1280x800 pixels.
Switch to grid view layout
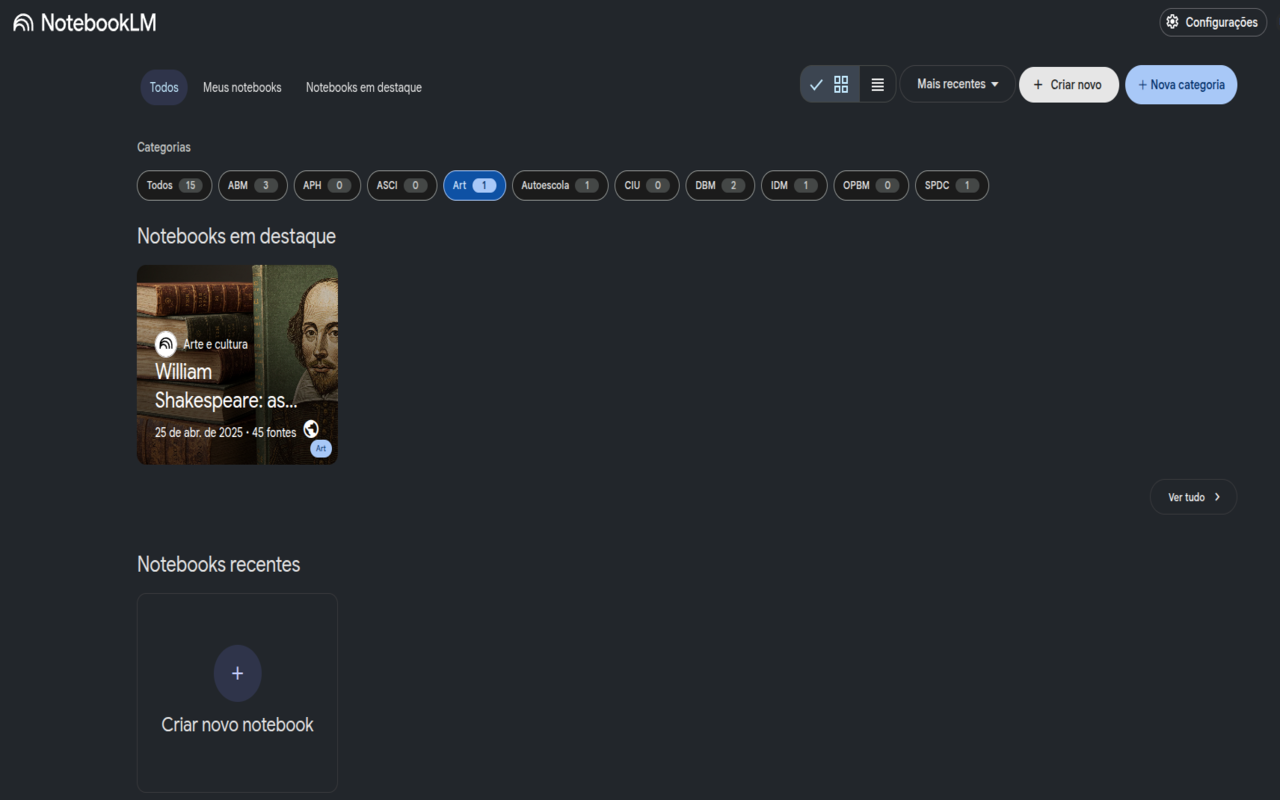coord(841,84)
